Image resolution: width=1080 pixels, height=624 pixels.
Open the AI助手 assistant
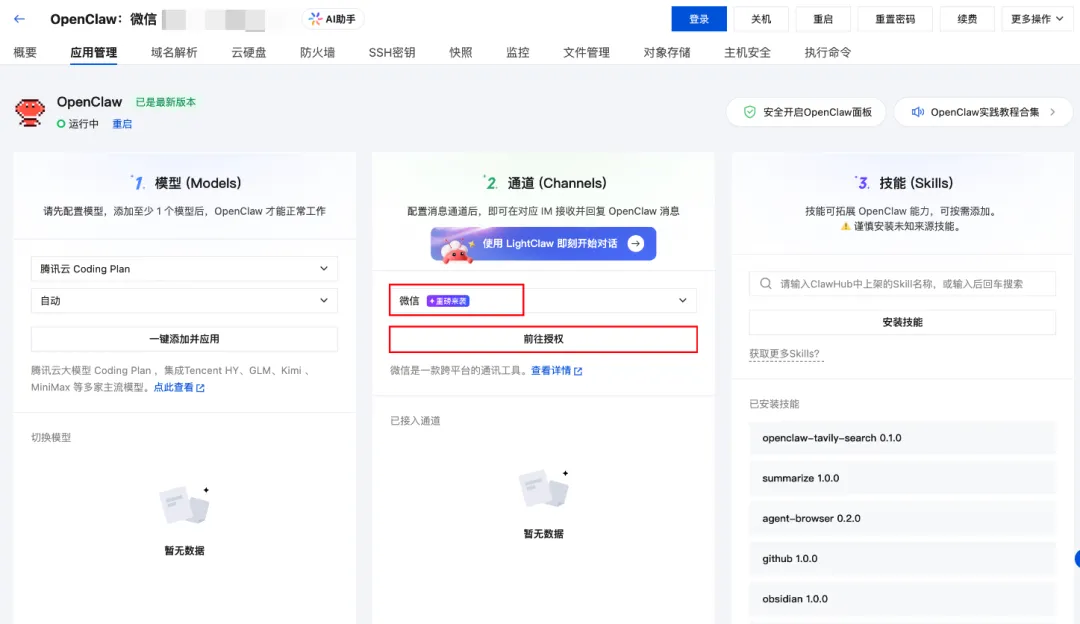click(x=333, y=19)
